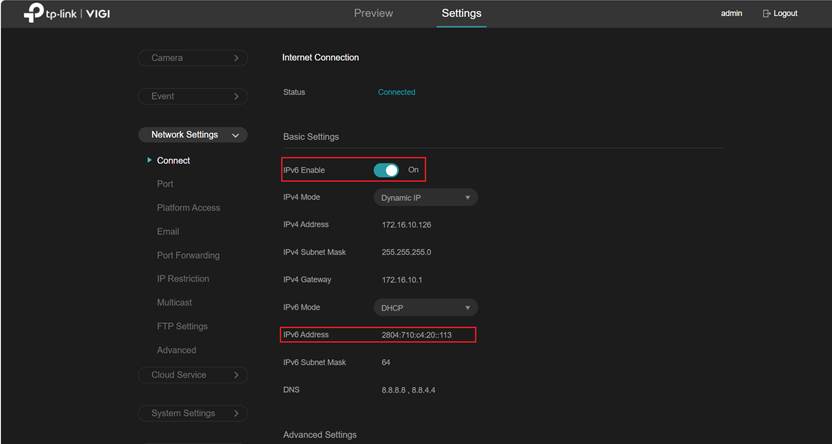Select Connect in the network menu
This screenshot has height=444, width=832.
point(174,160)
